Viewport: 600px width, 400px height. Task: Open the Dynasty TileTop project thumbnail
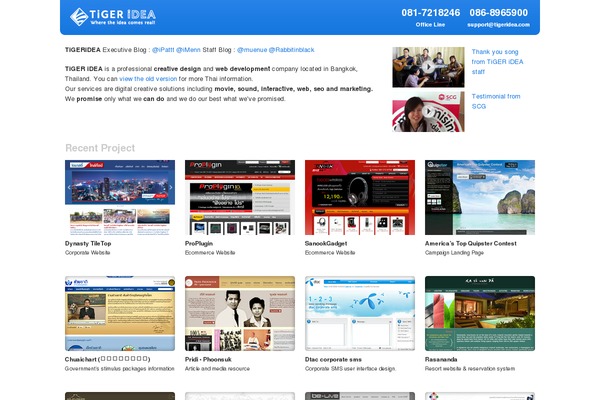120,198
